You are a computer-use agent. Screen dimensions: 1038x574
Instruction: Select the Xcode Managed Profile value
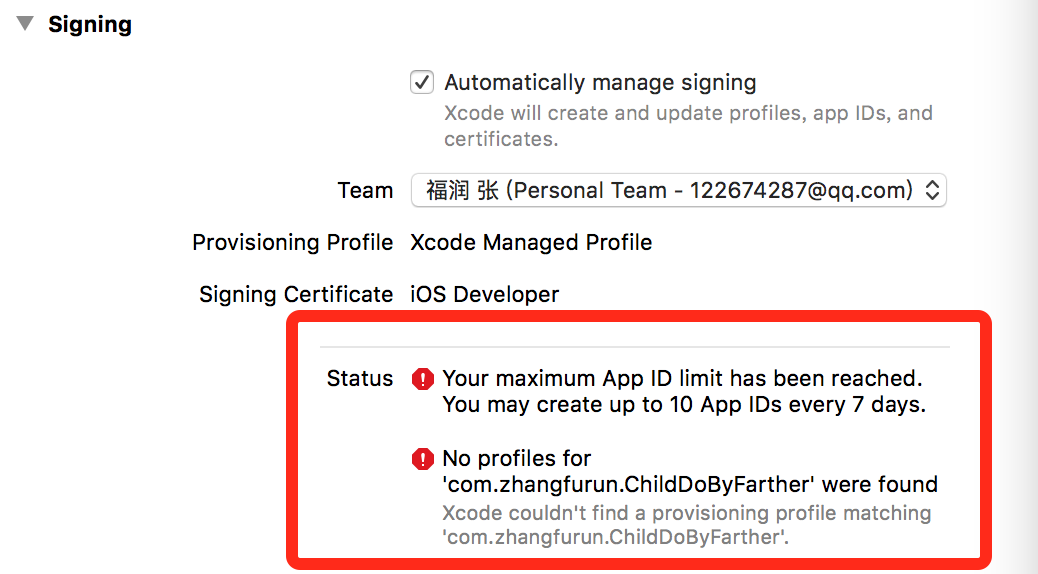[531, 242]
